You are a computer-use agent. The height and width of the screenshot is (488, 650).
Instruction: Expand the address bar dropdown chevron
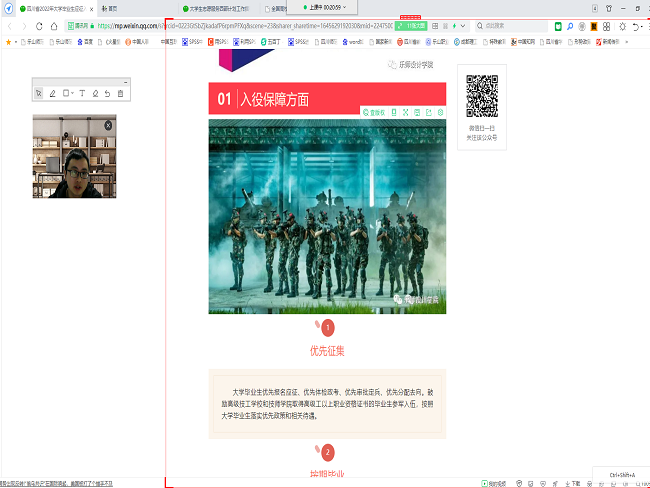pyautogui.click(x=463, y=26)
